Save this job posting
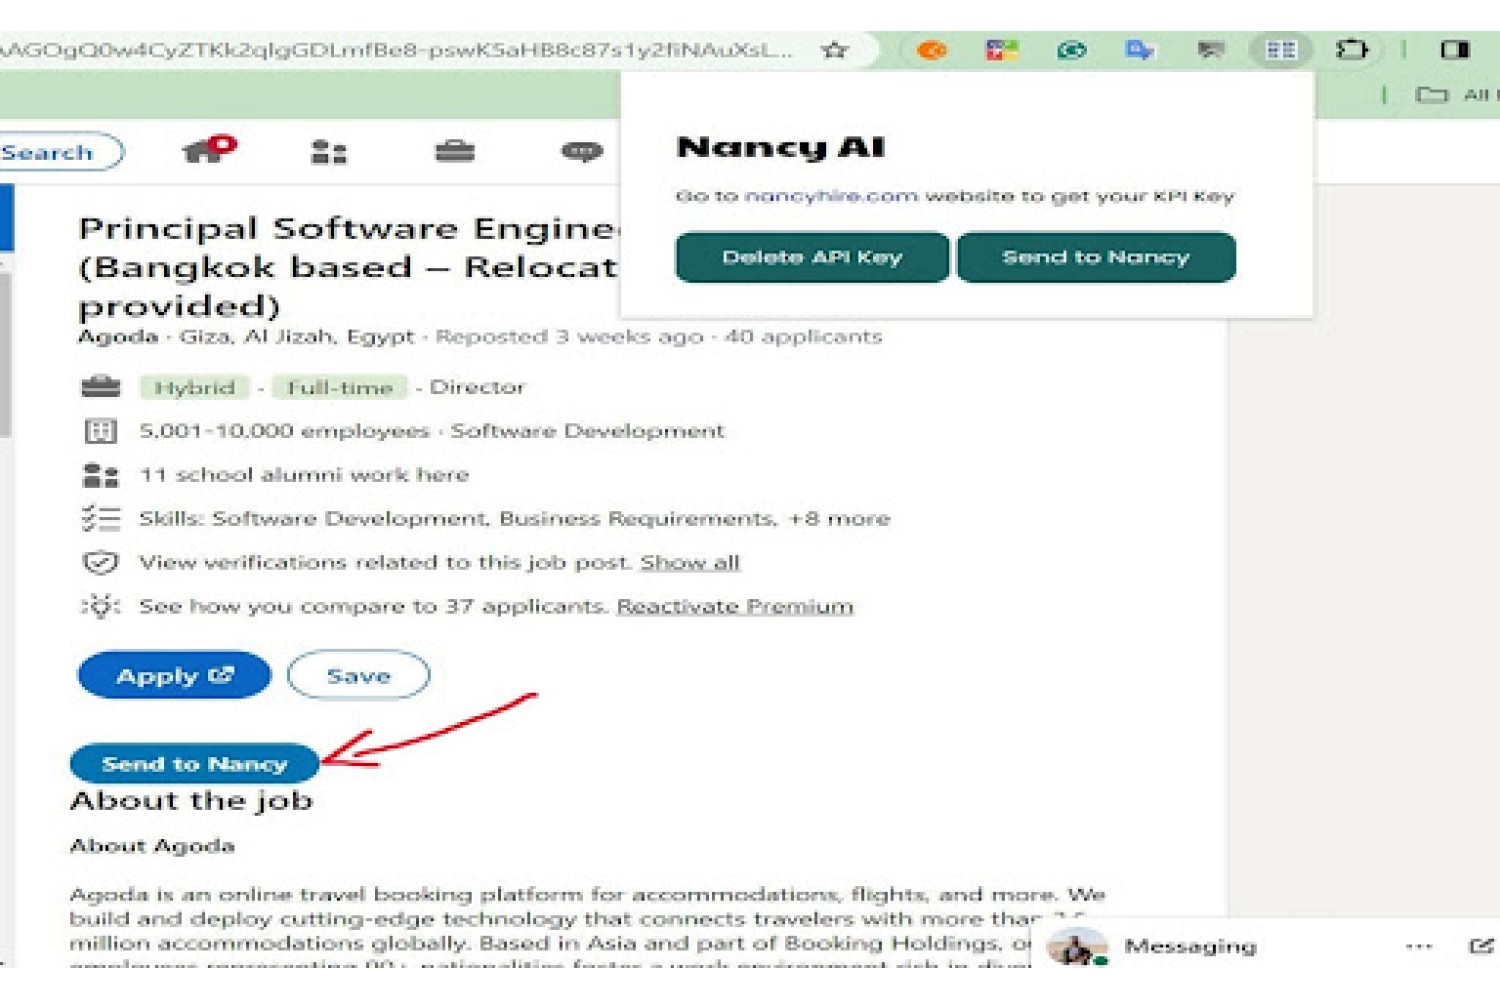Screen dimensions: 1500x1000 358,676
